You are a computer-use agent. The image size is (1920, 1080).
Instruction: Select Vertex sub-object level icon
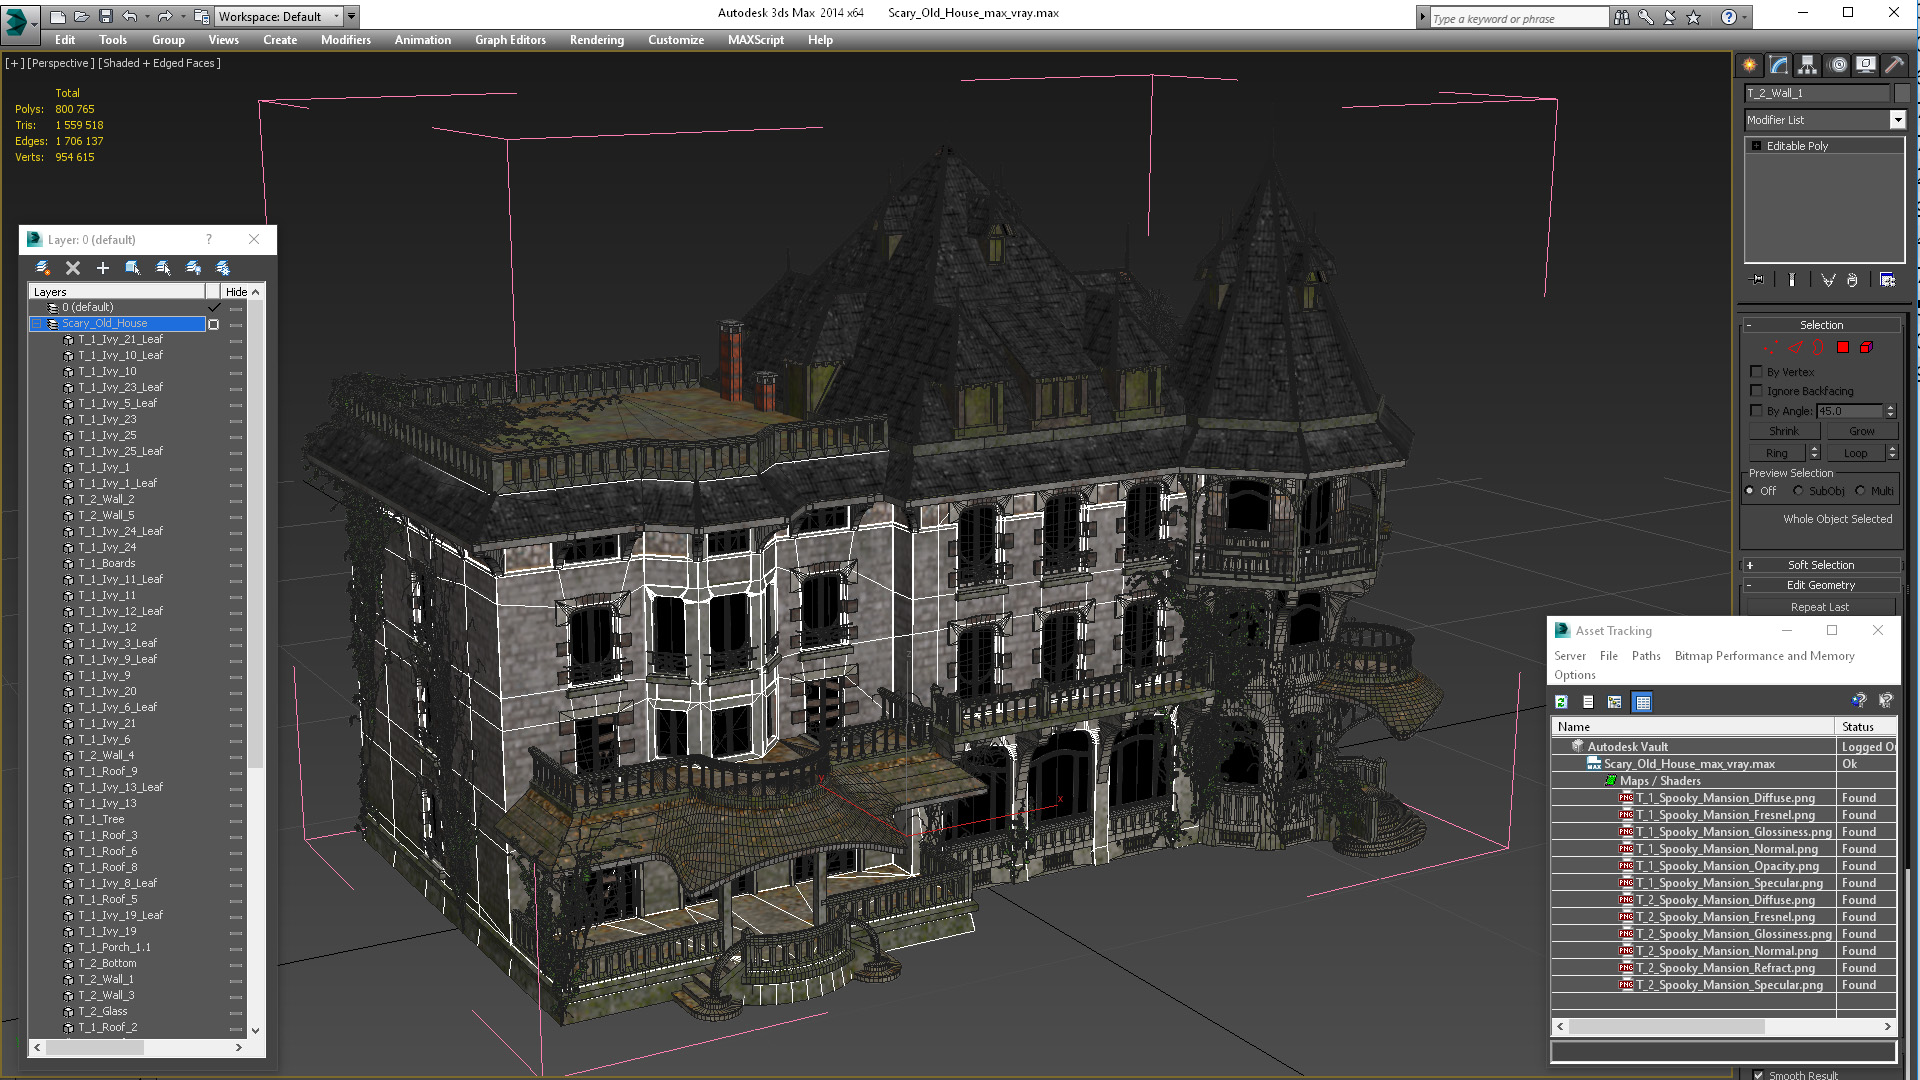[1771, 348]
